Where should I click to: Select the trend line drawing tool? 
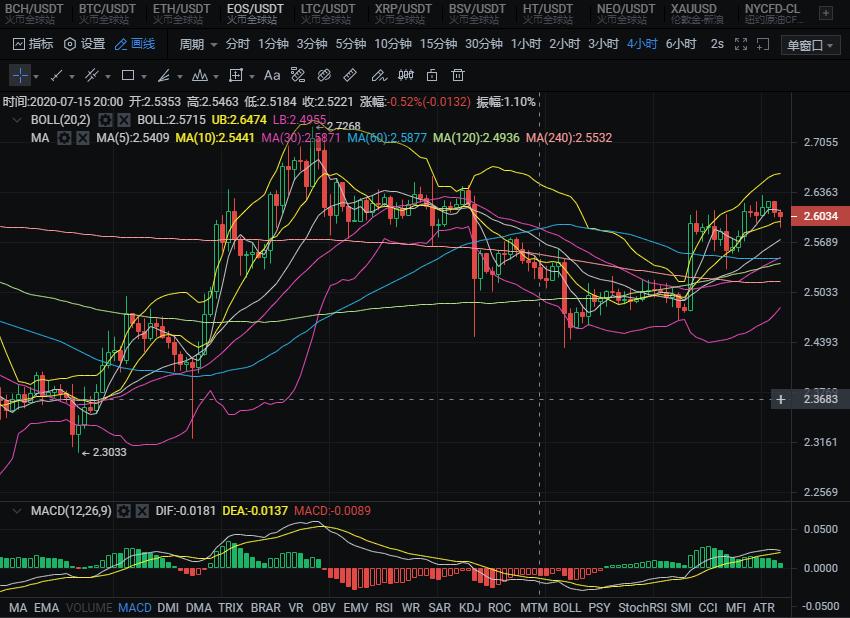tap(56, 75)
